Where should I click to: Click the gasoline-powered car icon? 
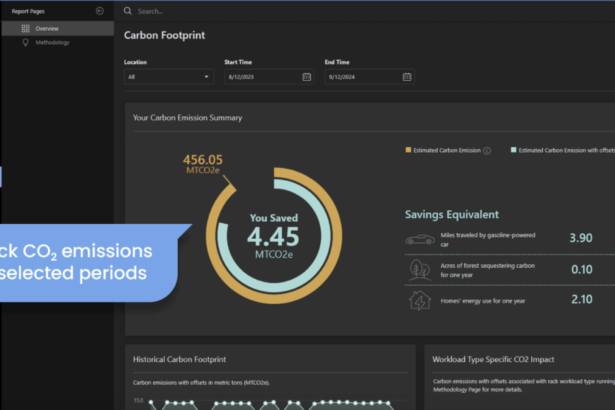[x=420, y=239]
